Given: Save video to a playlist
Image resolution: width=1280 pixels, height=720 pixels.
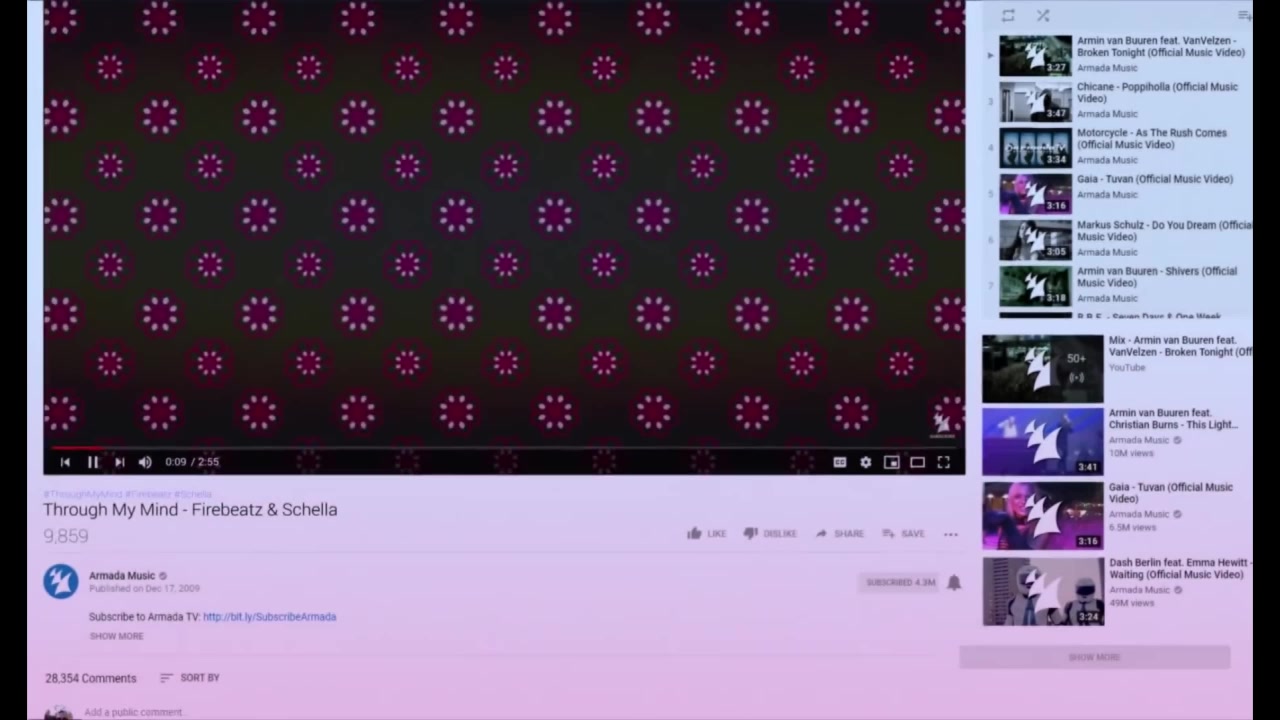Looking at the screenshot, I should tap(903, 534).
